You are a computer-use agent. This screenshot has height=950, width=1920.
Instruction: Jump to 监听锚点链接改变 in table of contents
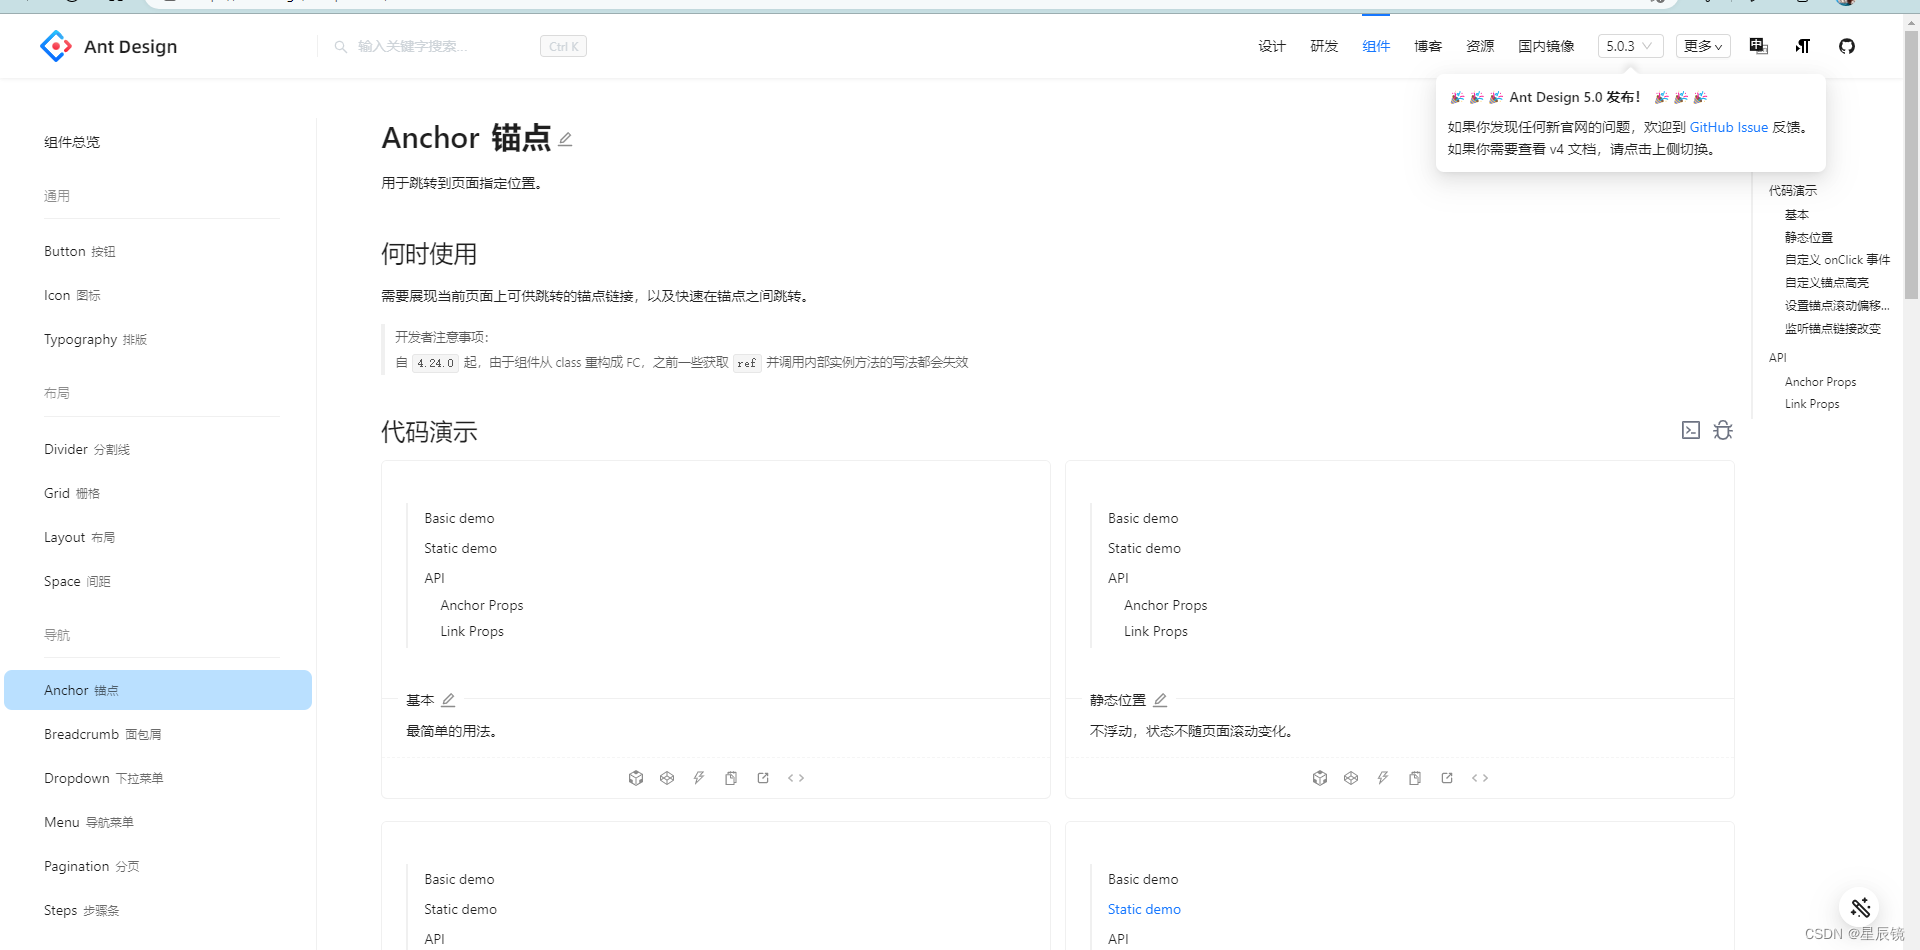(1833, 328)
